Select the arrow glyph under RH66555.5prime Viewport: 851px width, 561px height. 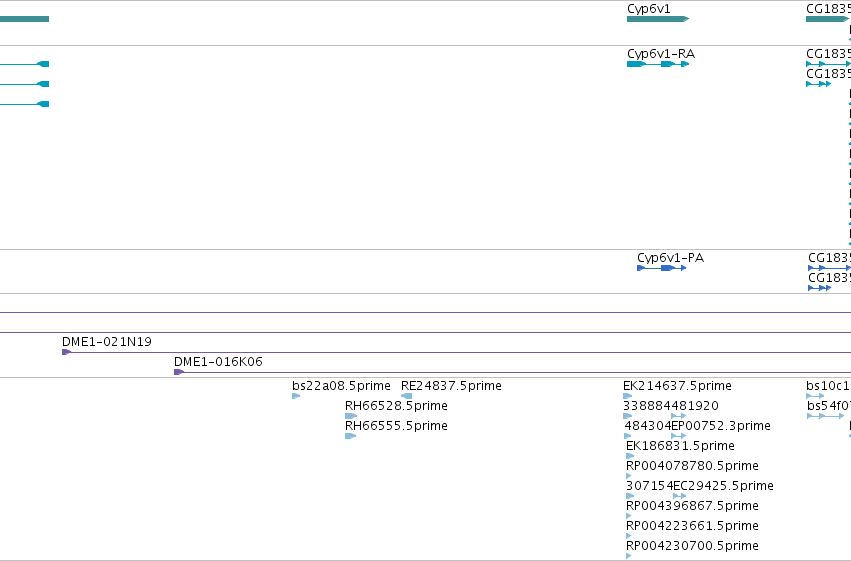351,436
